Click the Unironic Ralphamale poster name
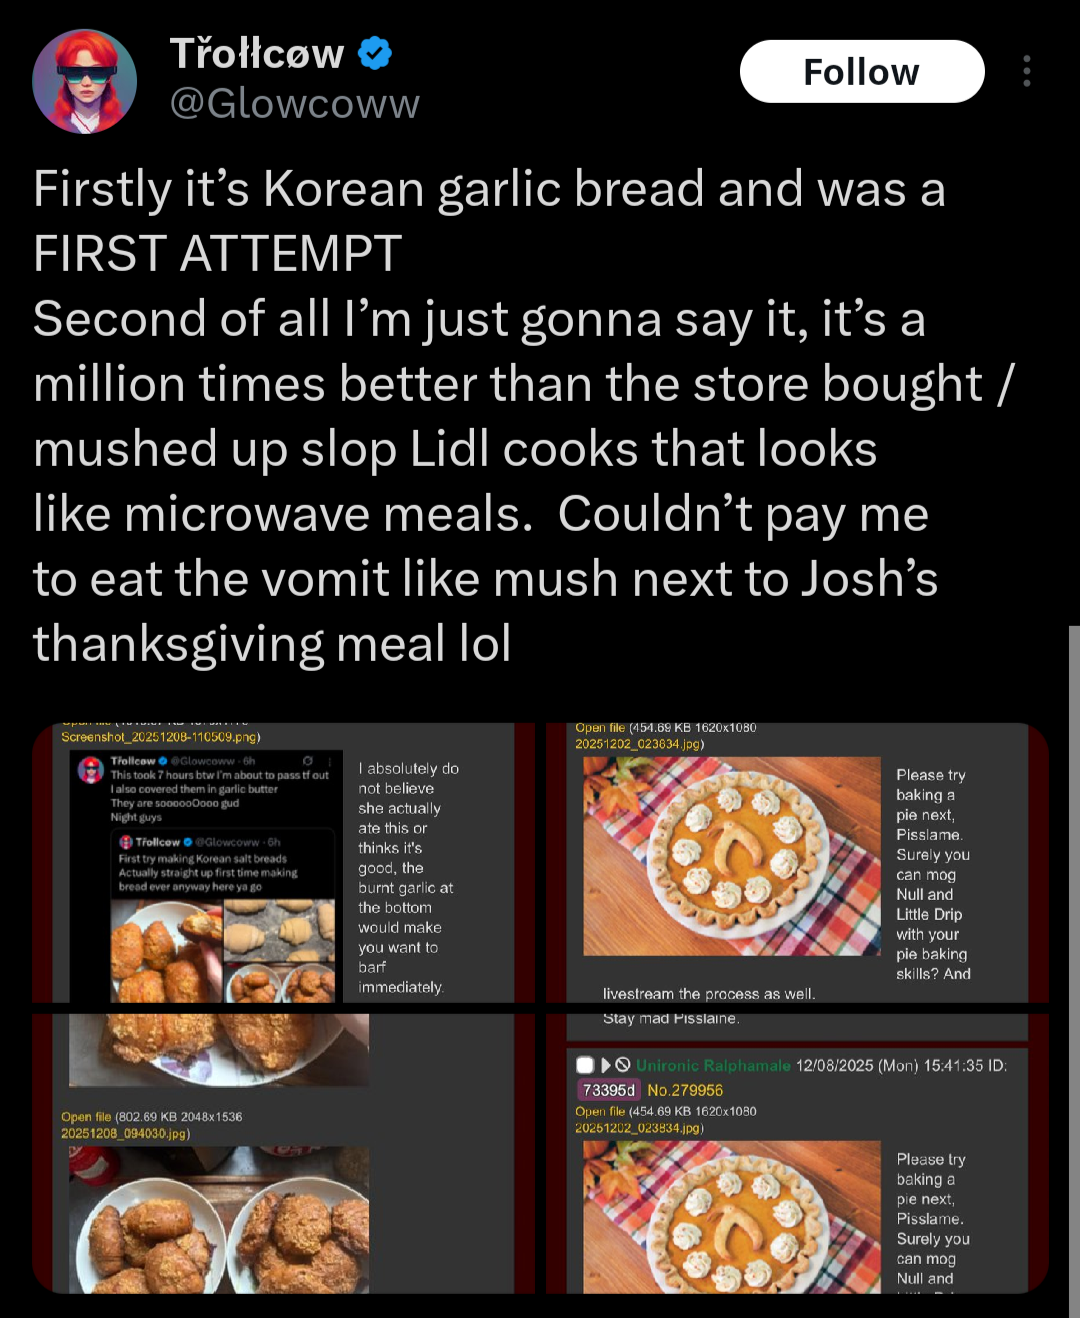Screen dimensions: 1080x1318 coord(713,1065)
